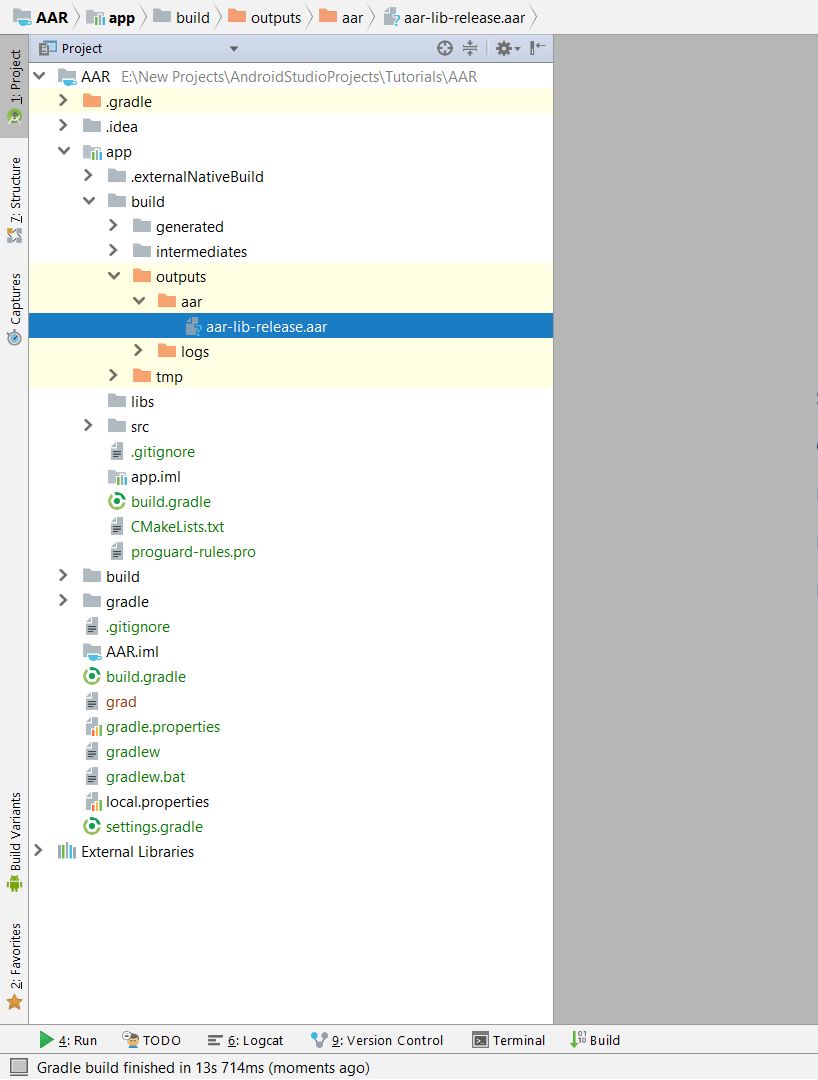Image resolution: width=818 pixels, height=1080 pixels.
Task: Open the Terminal tool window
Action: click(509, 1040)
